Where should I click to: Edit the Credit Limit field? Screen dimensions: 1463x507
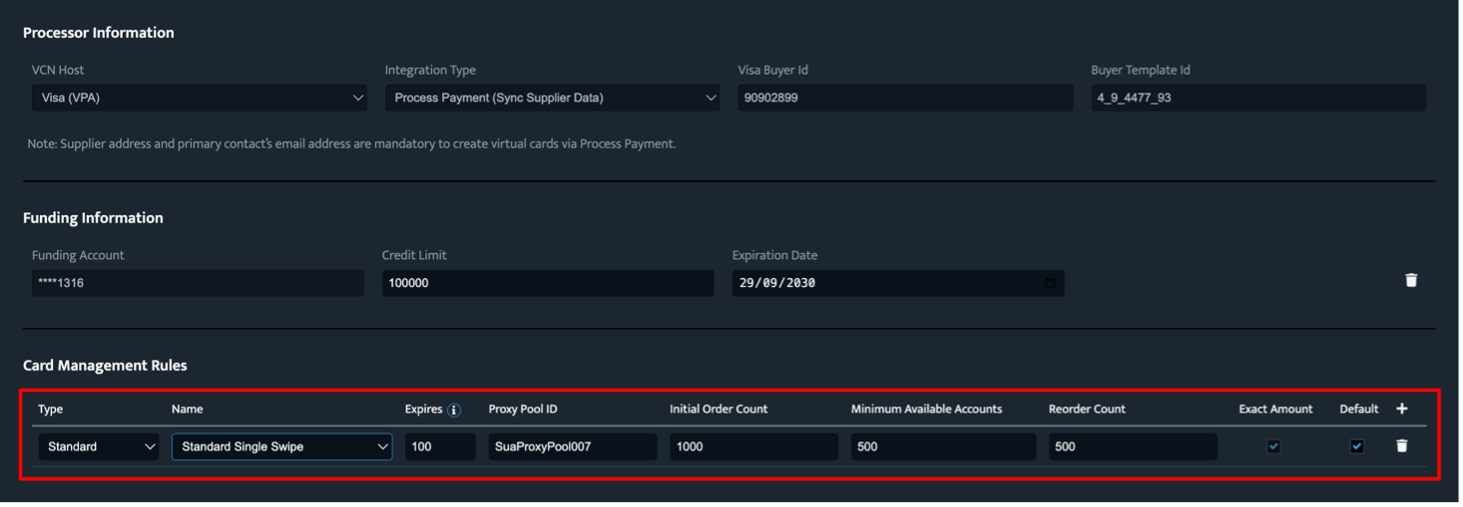coord(548,283)
